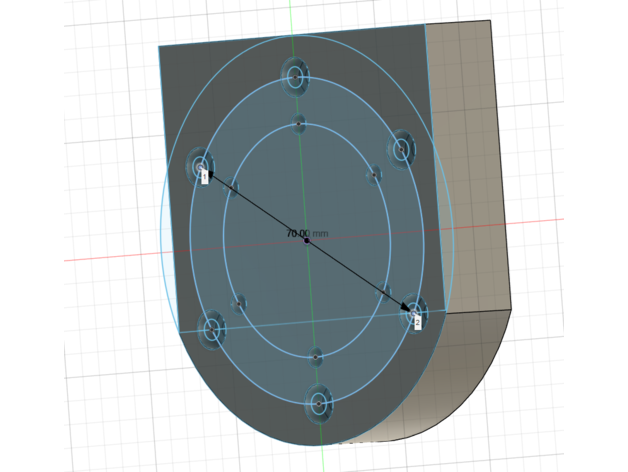The image size is (628, 472).
Task: Pick the small upper-left inner sketch point
Action: (x=233, y=187)
